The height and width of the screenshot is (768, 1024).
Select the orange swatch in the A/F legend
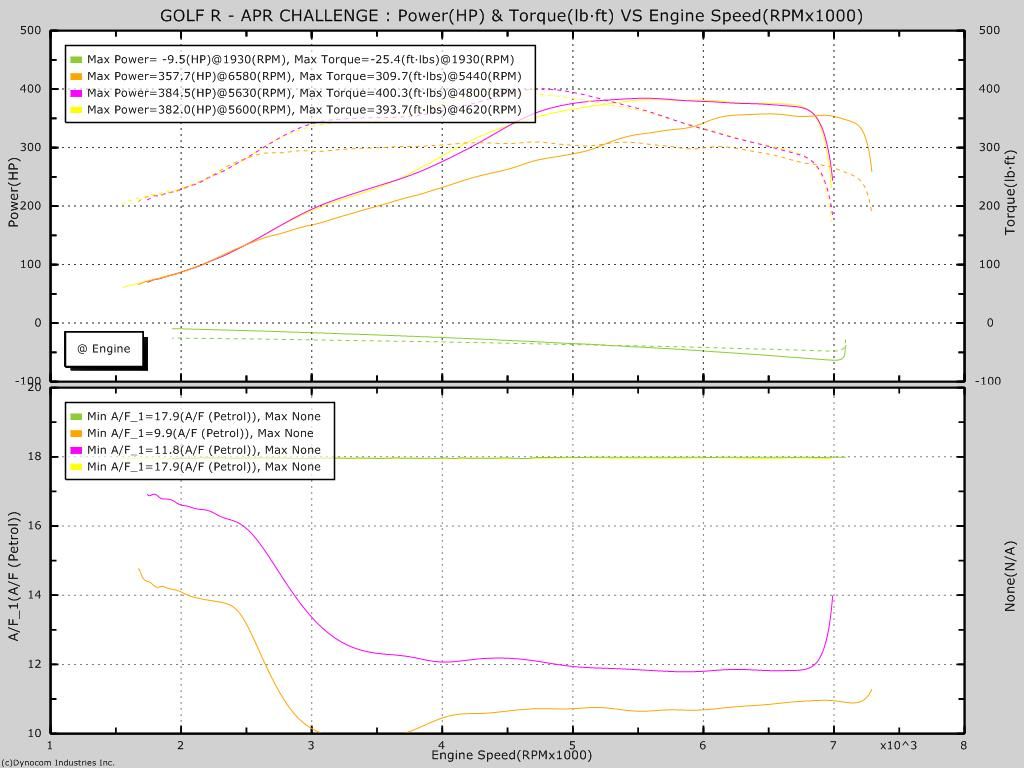76,434
